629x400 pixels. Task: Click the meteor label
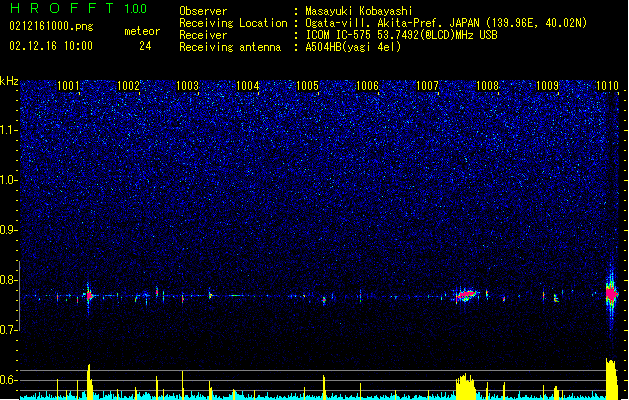142,31
